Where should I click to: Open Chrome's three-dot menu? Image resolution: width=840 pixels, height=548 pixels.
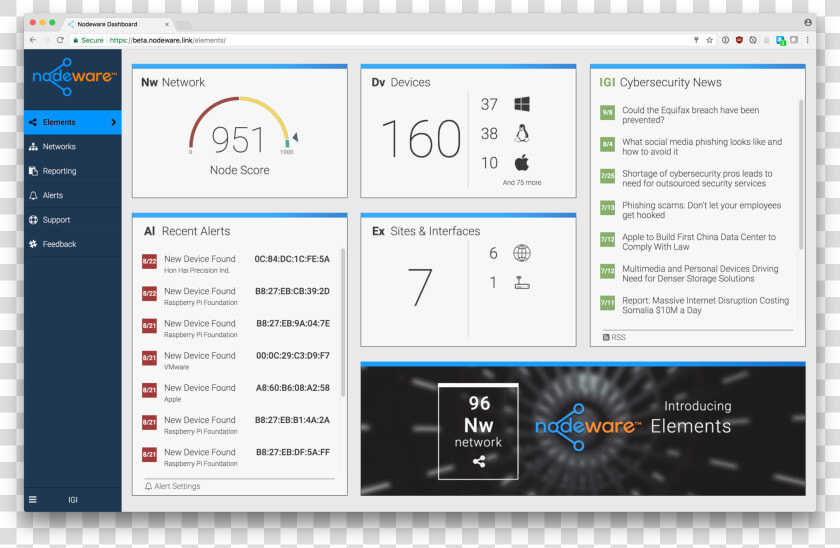807,40
